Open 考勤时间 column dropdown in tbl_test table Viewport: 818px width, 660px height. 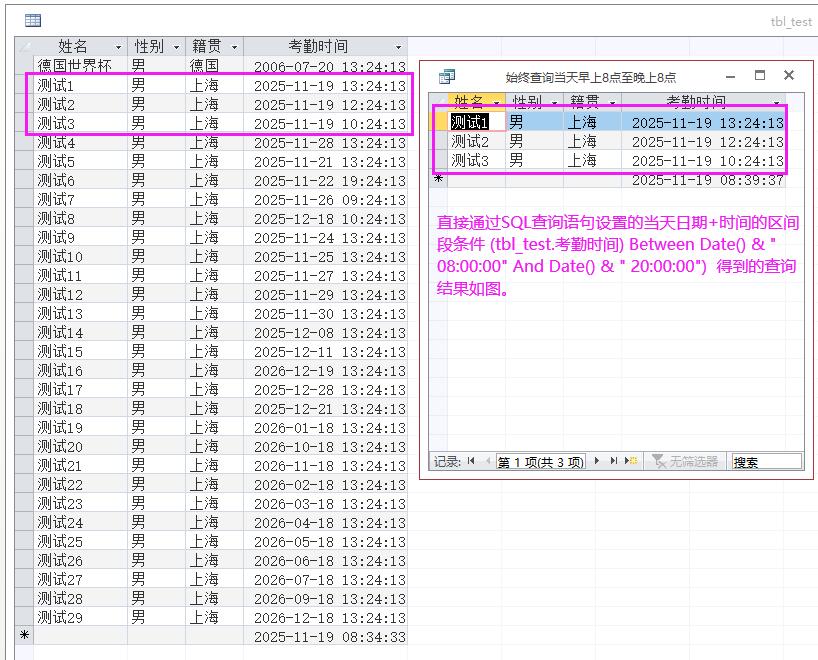point(398,47)
